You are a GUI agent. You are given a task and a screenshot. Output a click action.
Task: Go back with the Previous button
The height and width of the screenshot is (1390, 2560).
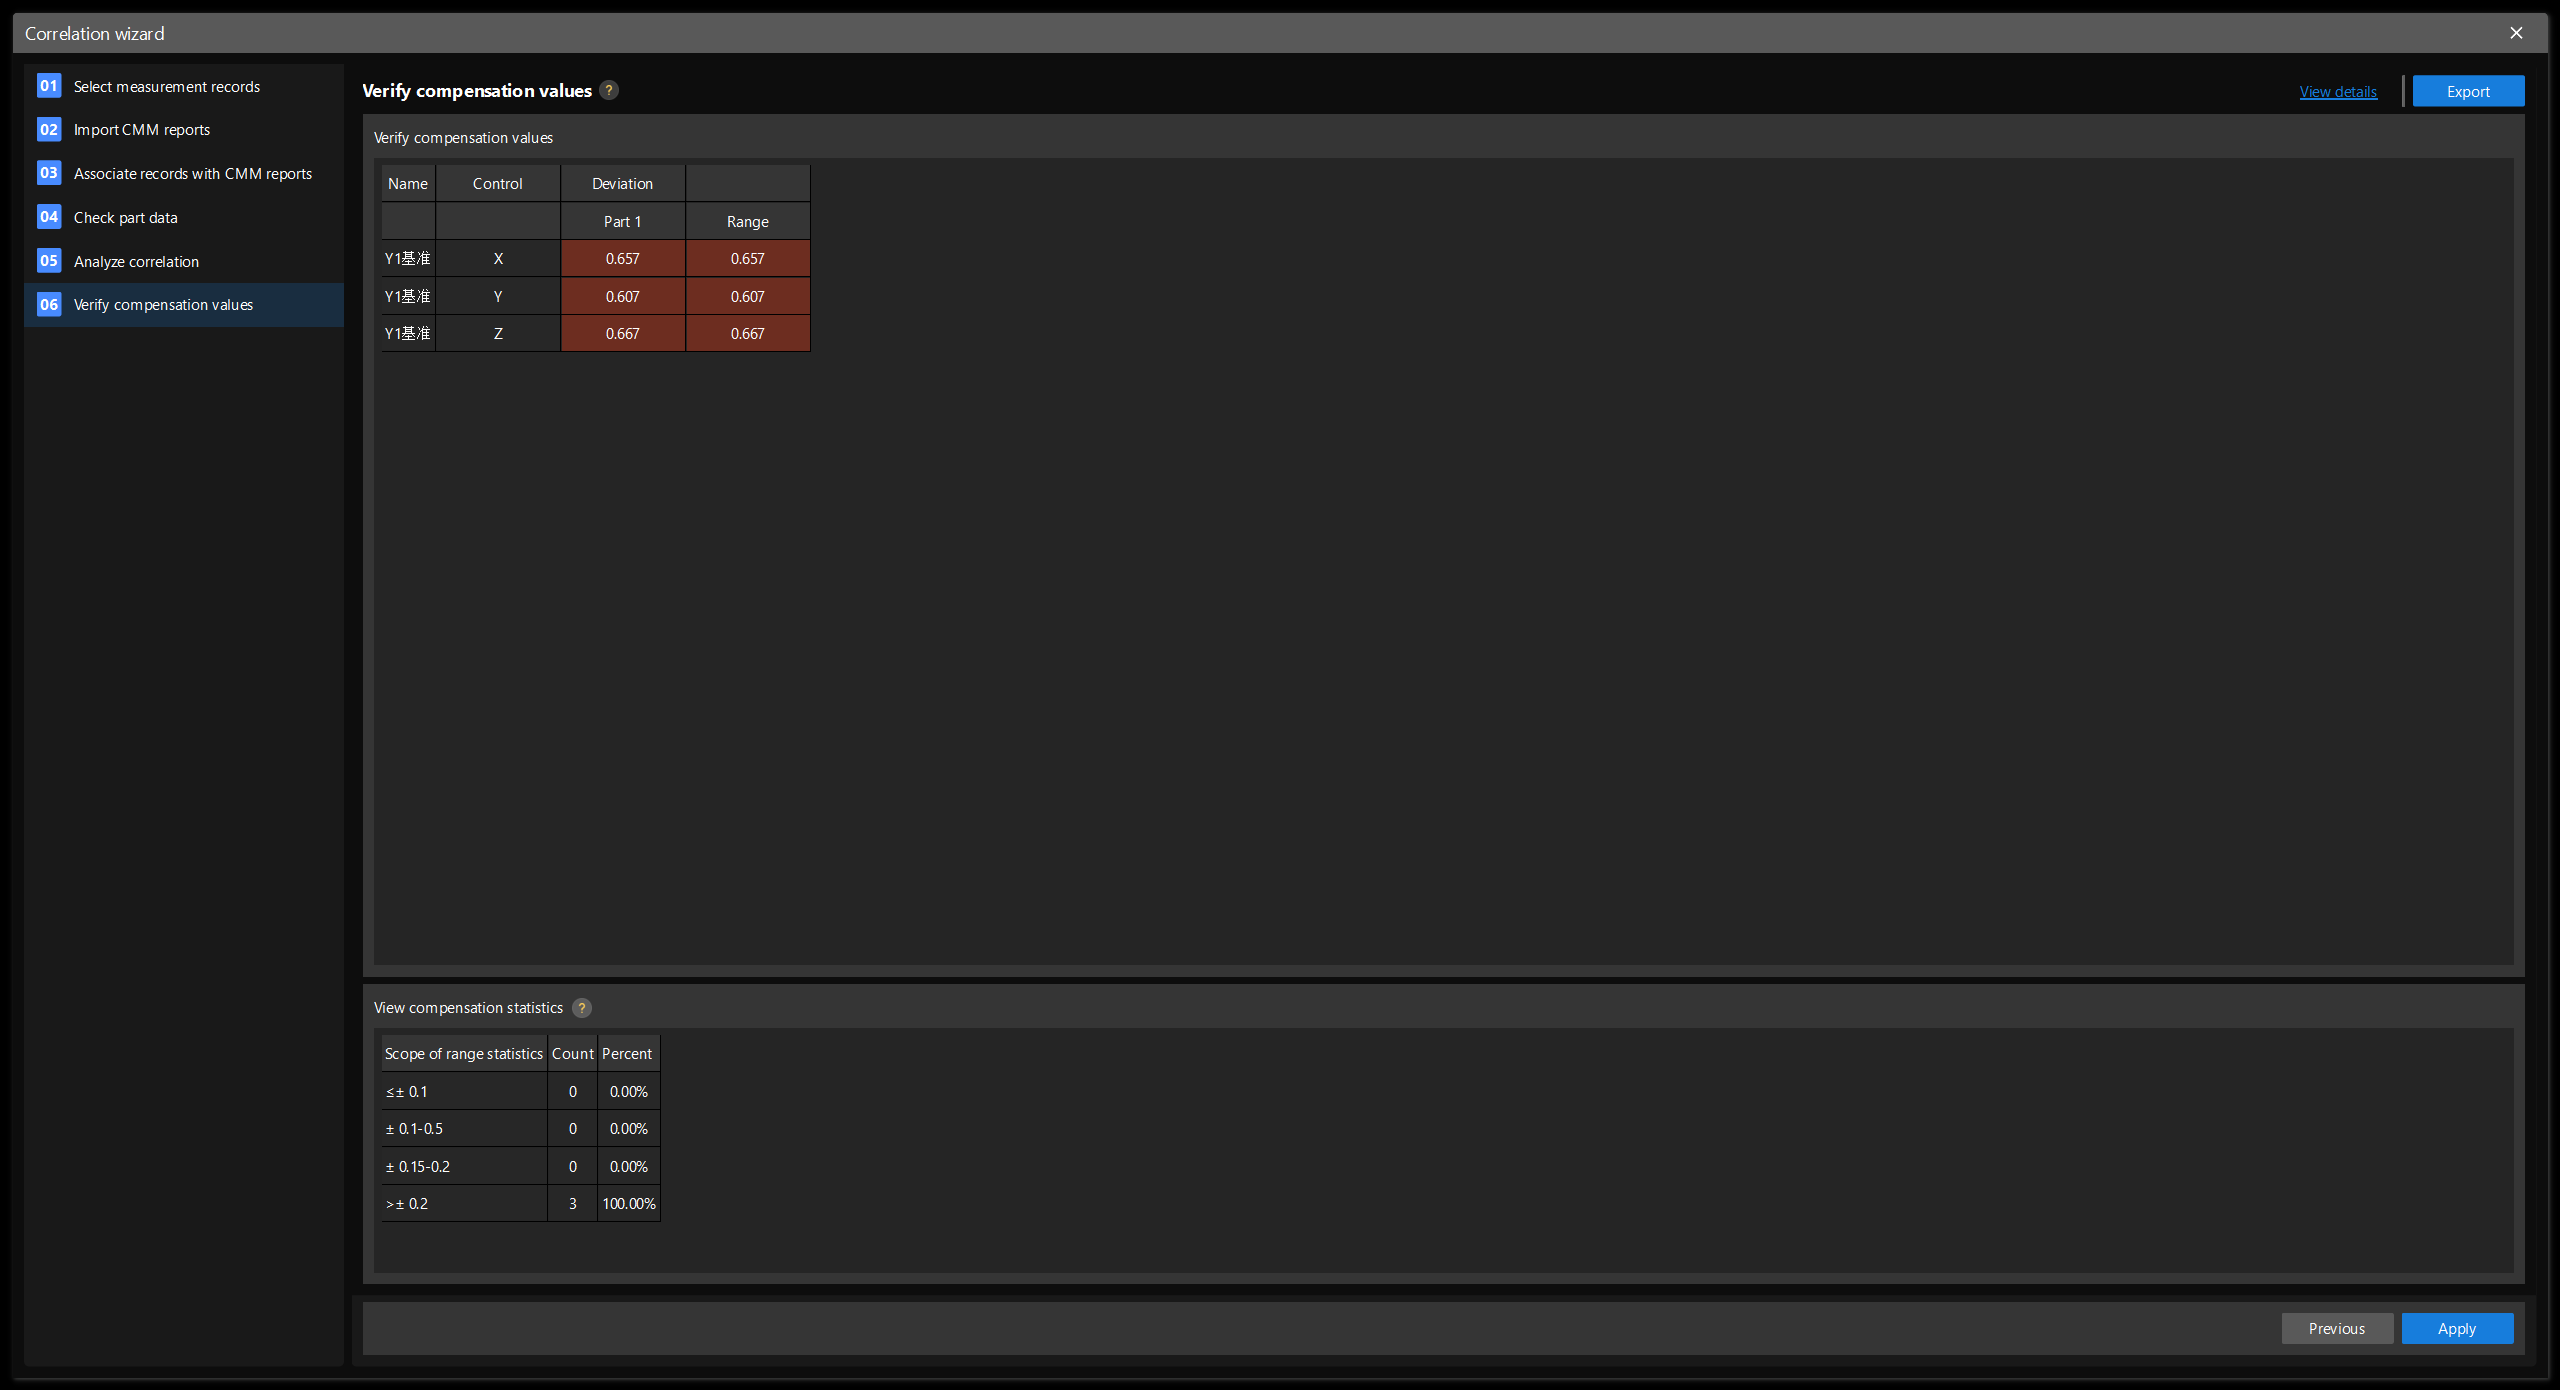click(2337, 1329)
